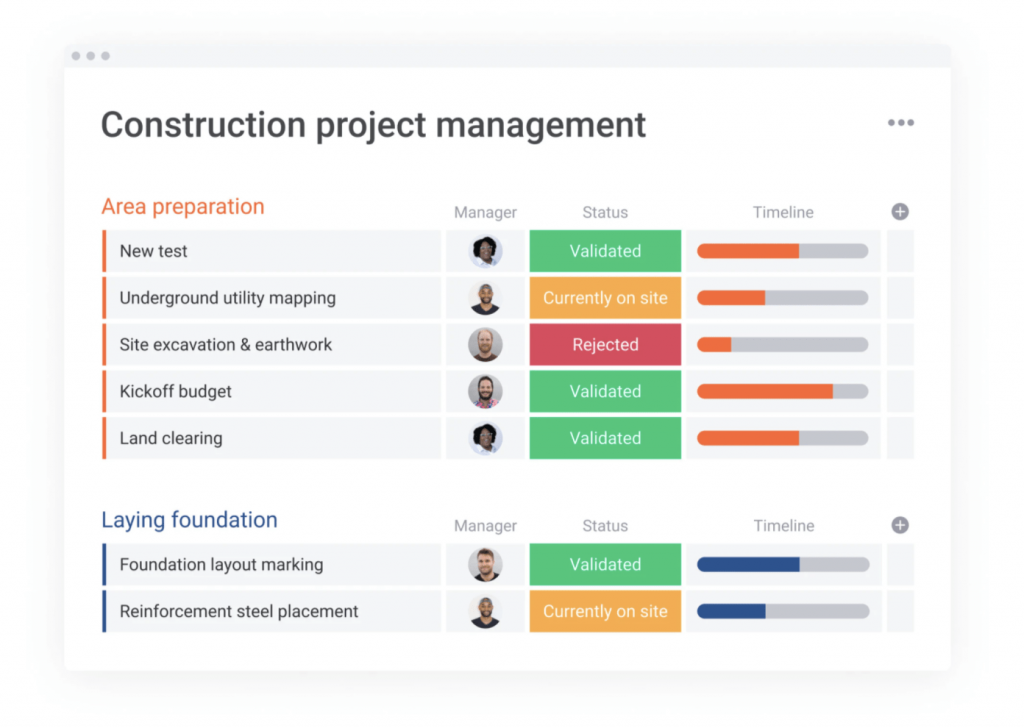Image resolution: width=1024 pixels, height=728 pixels.
Task: Click the Manager avatar on Kickoff budget row
Action: click(x=485, y=391)
